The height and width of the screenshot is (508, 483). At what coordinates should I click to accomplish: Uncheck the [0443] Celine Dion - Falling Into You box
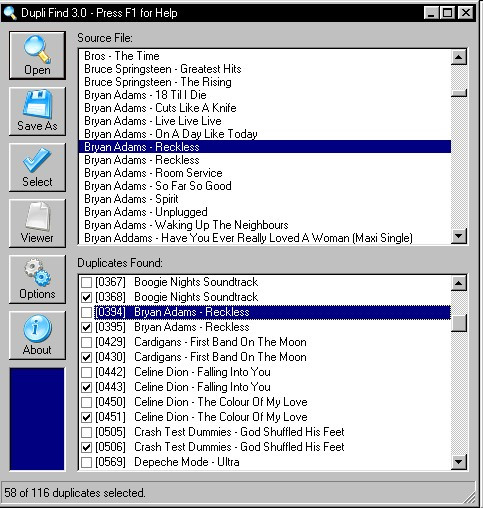(x=86, y=387)
